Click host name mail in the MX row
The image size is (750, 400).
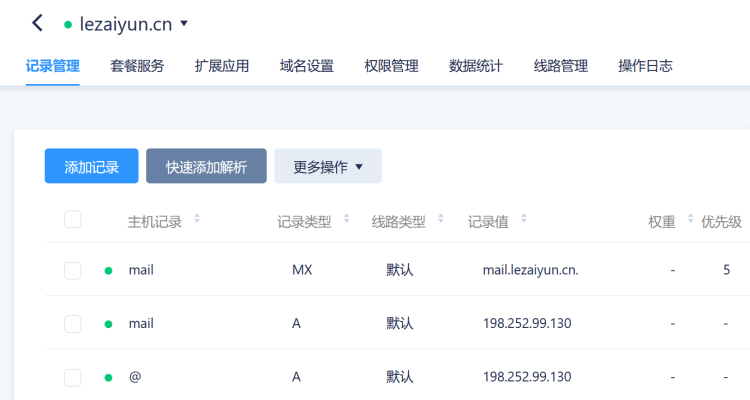[x=141, y=270]
